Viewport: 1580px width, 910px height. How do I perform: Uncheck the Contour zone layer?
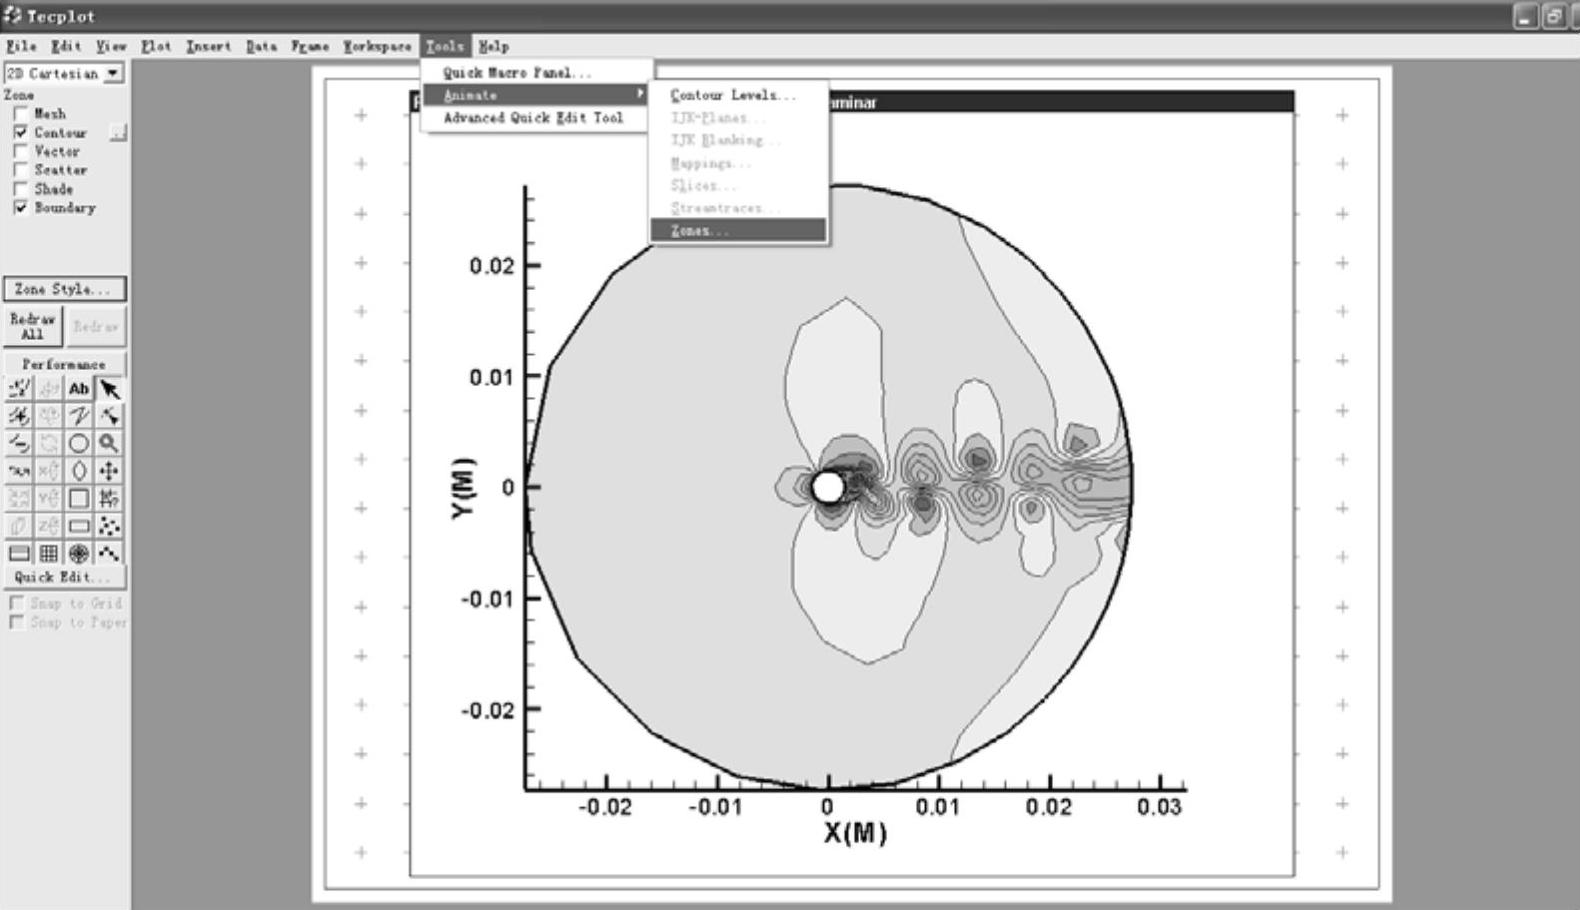(x=21, y=133)
